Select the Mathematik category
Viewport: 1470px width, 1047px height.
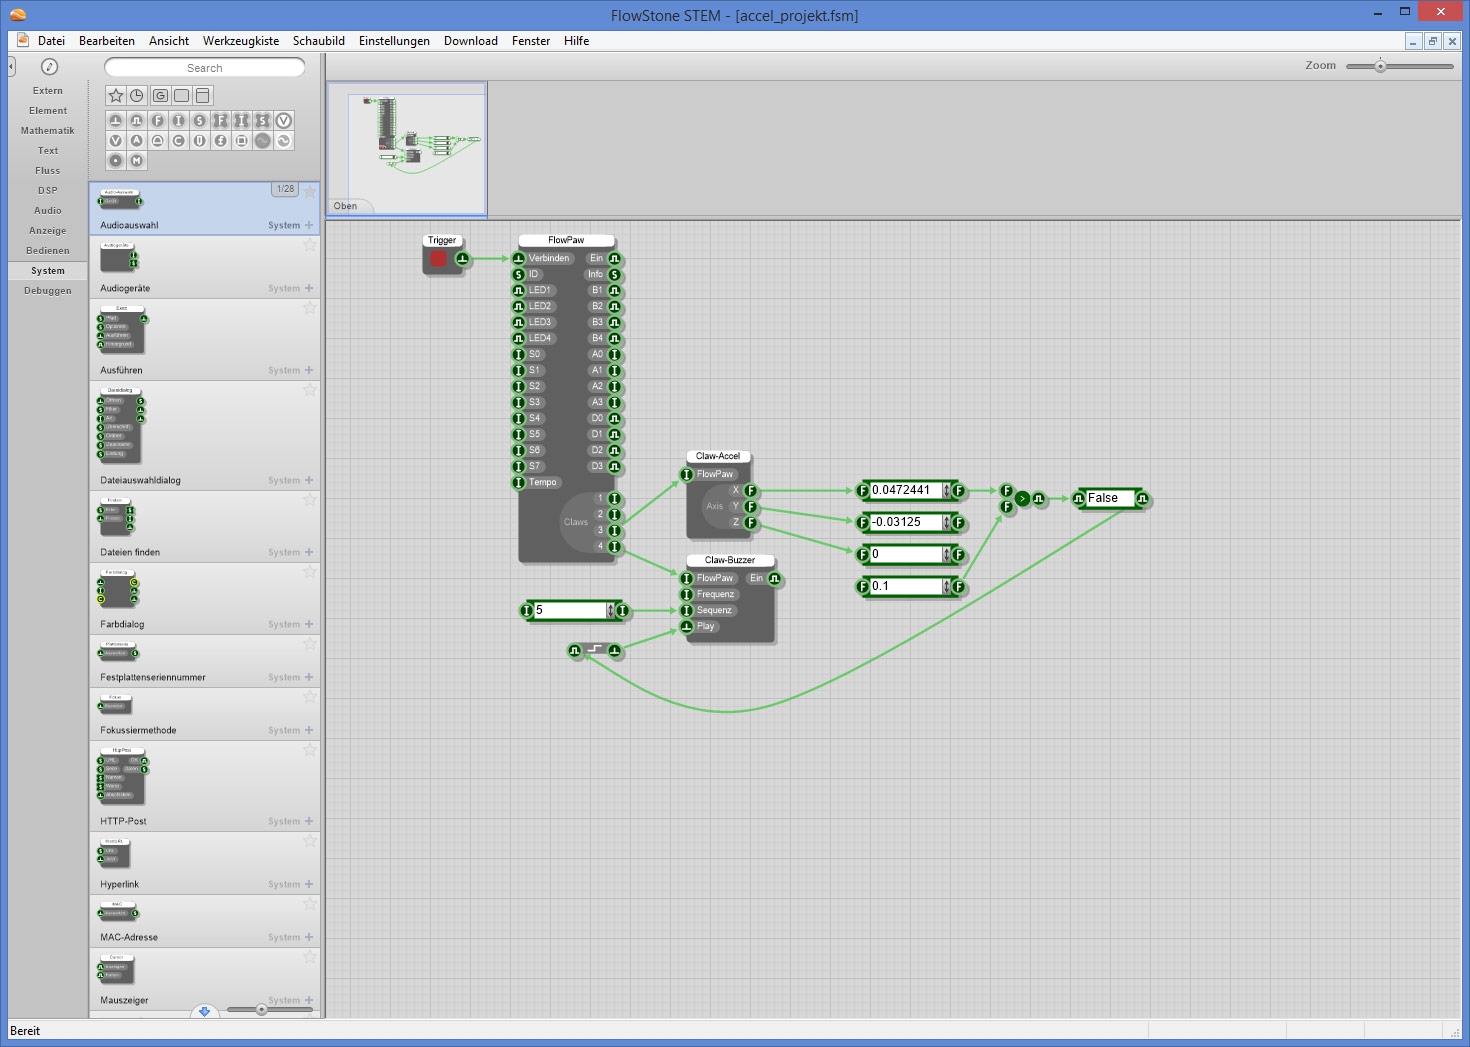(x=48, y=131)
